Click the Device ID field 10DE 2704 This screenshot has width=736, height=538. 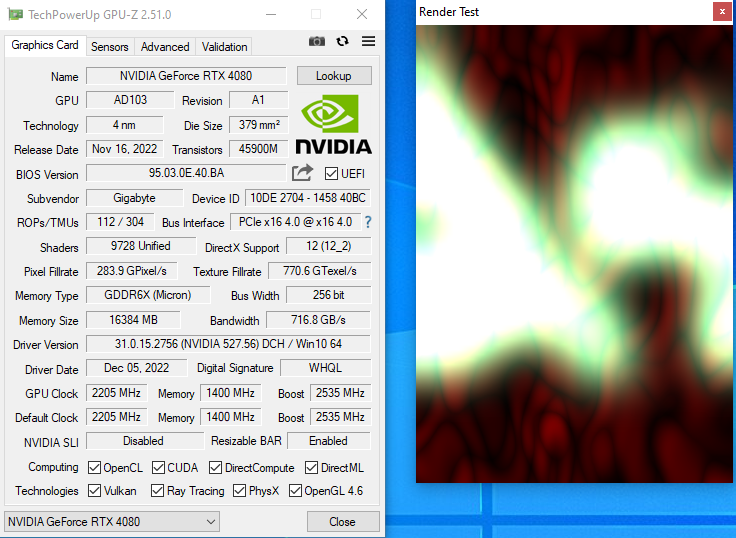click(x=308, y=198)
